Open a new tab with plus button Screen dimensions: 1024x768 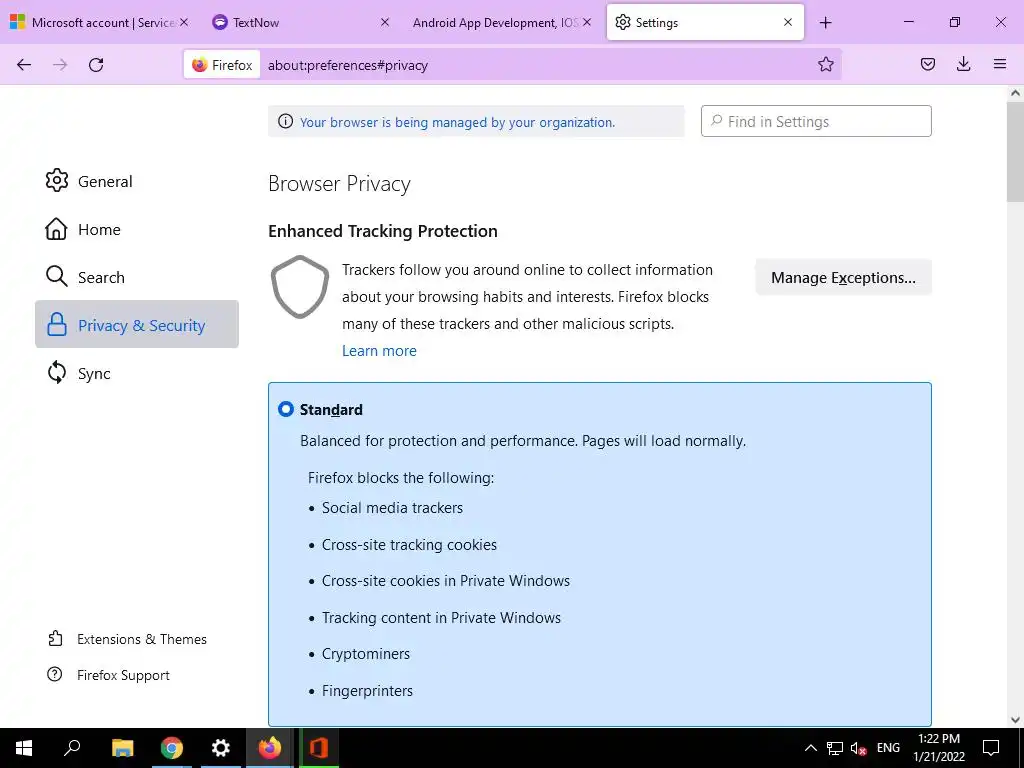[825, 22]
